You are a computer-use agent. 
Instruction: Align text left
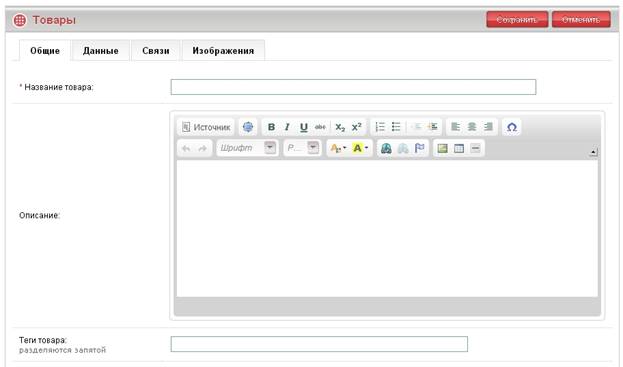click(455, 127)
